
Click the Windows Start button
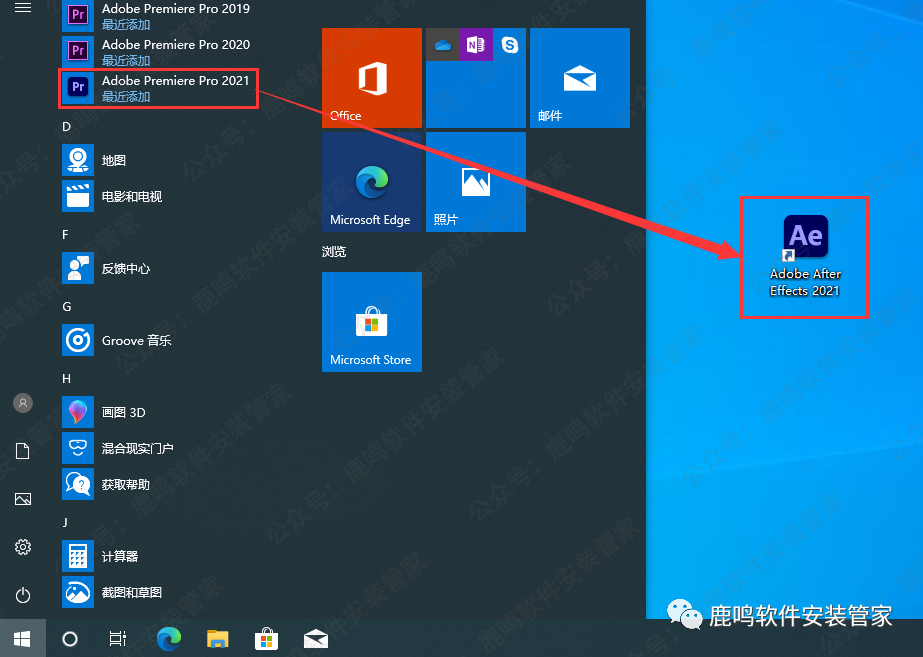pyautogui.click(x=22, y=638)
